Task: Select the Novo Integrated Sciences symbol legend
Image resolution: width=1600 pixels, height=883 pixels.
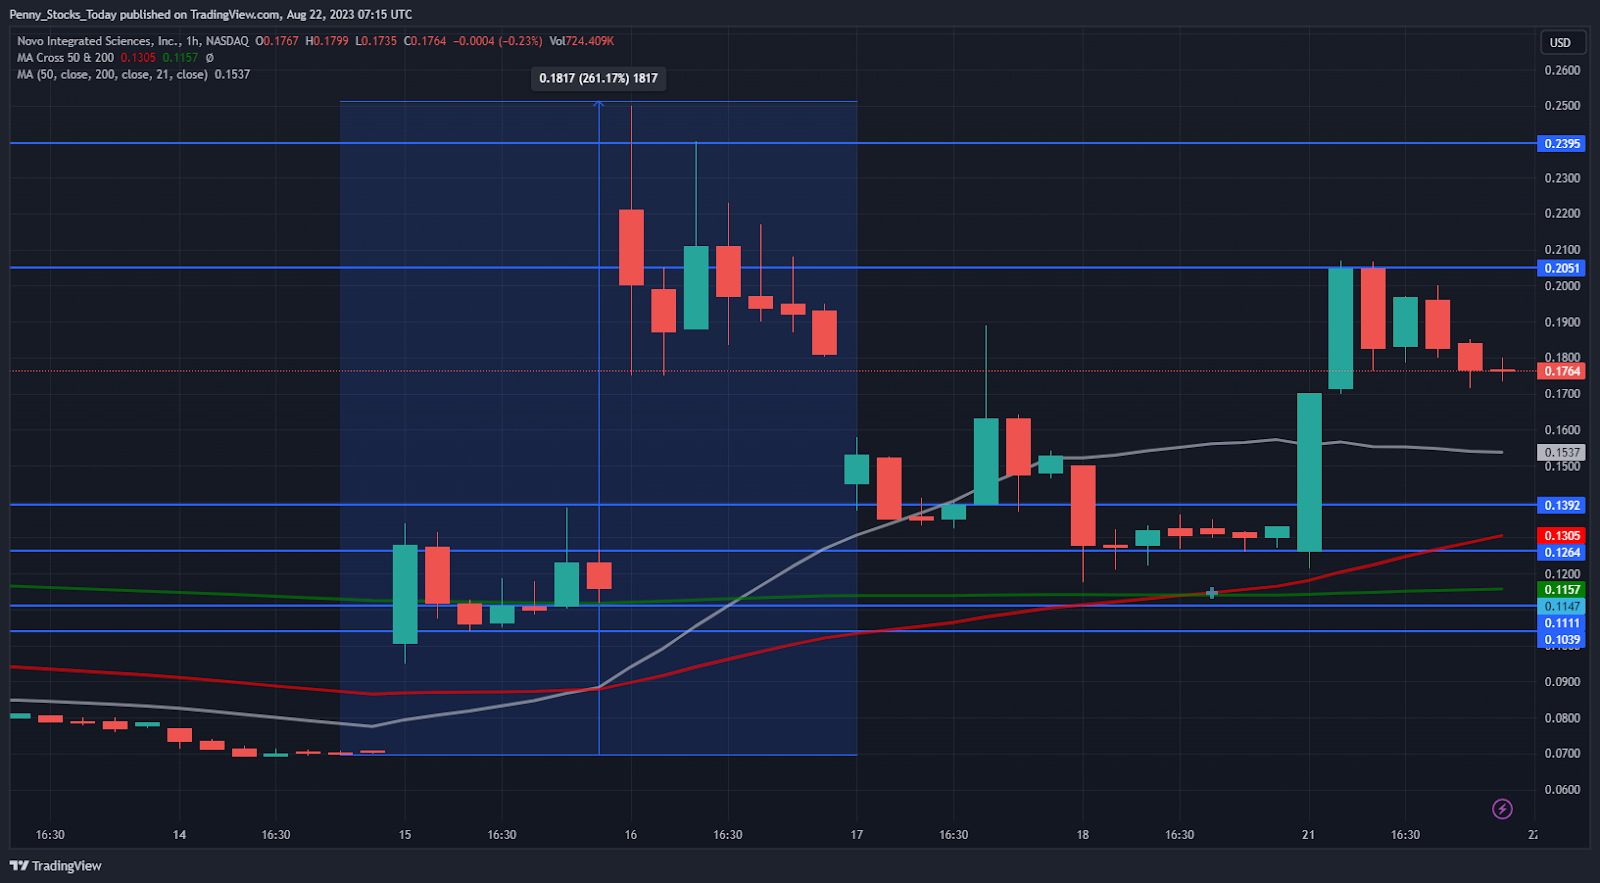Action: point(133,41)
